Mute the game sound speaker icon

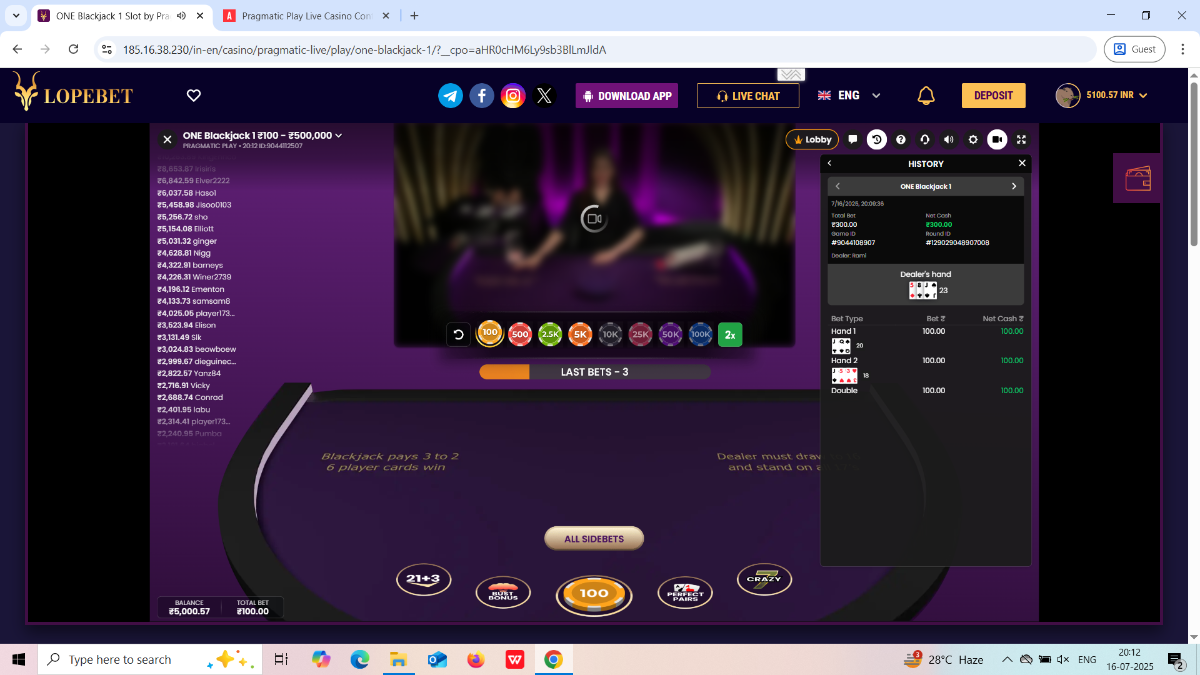pos(949,140)
